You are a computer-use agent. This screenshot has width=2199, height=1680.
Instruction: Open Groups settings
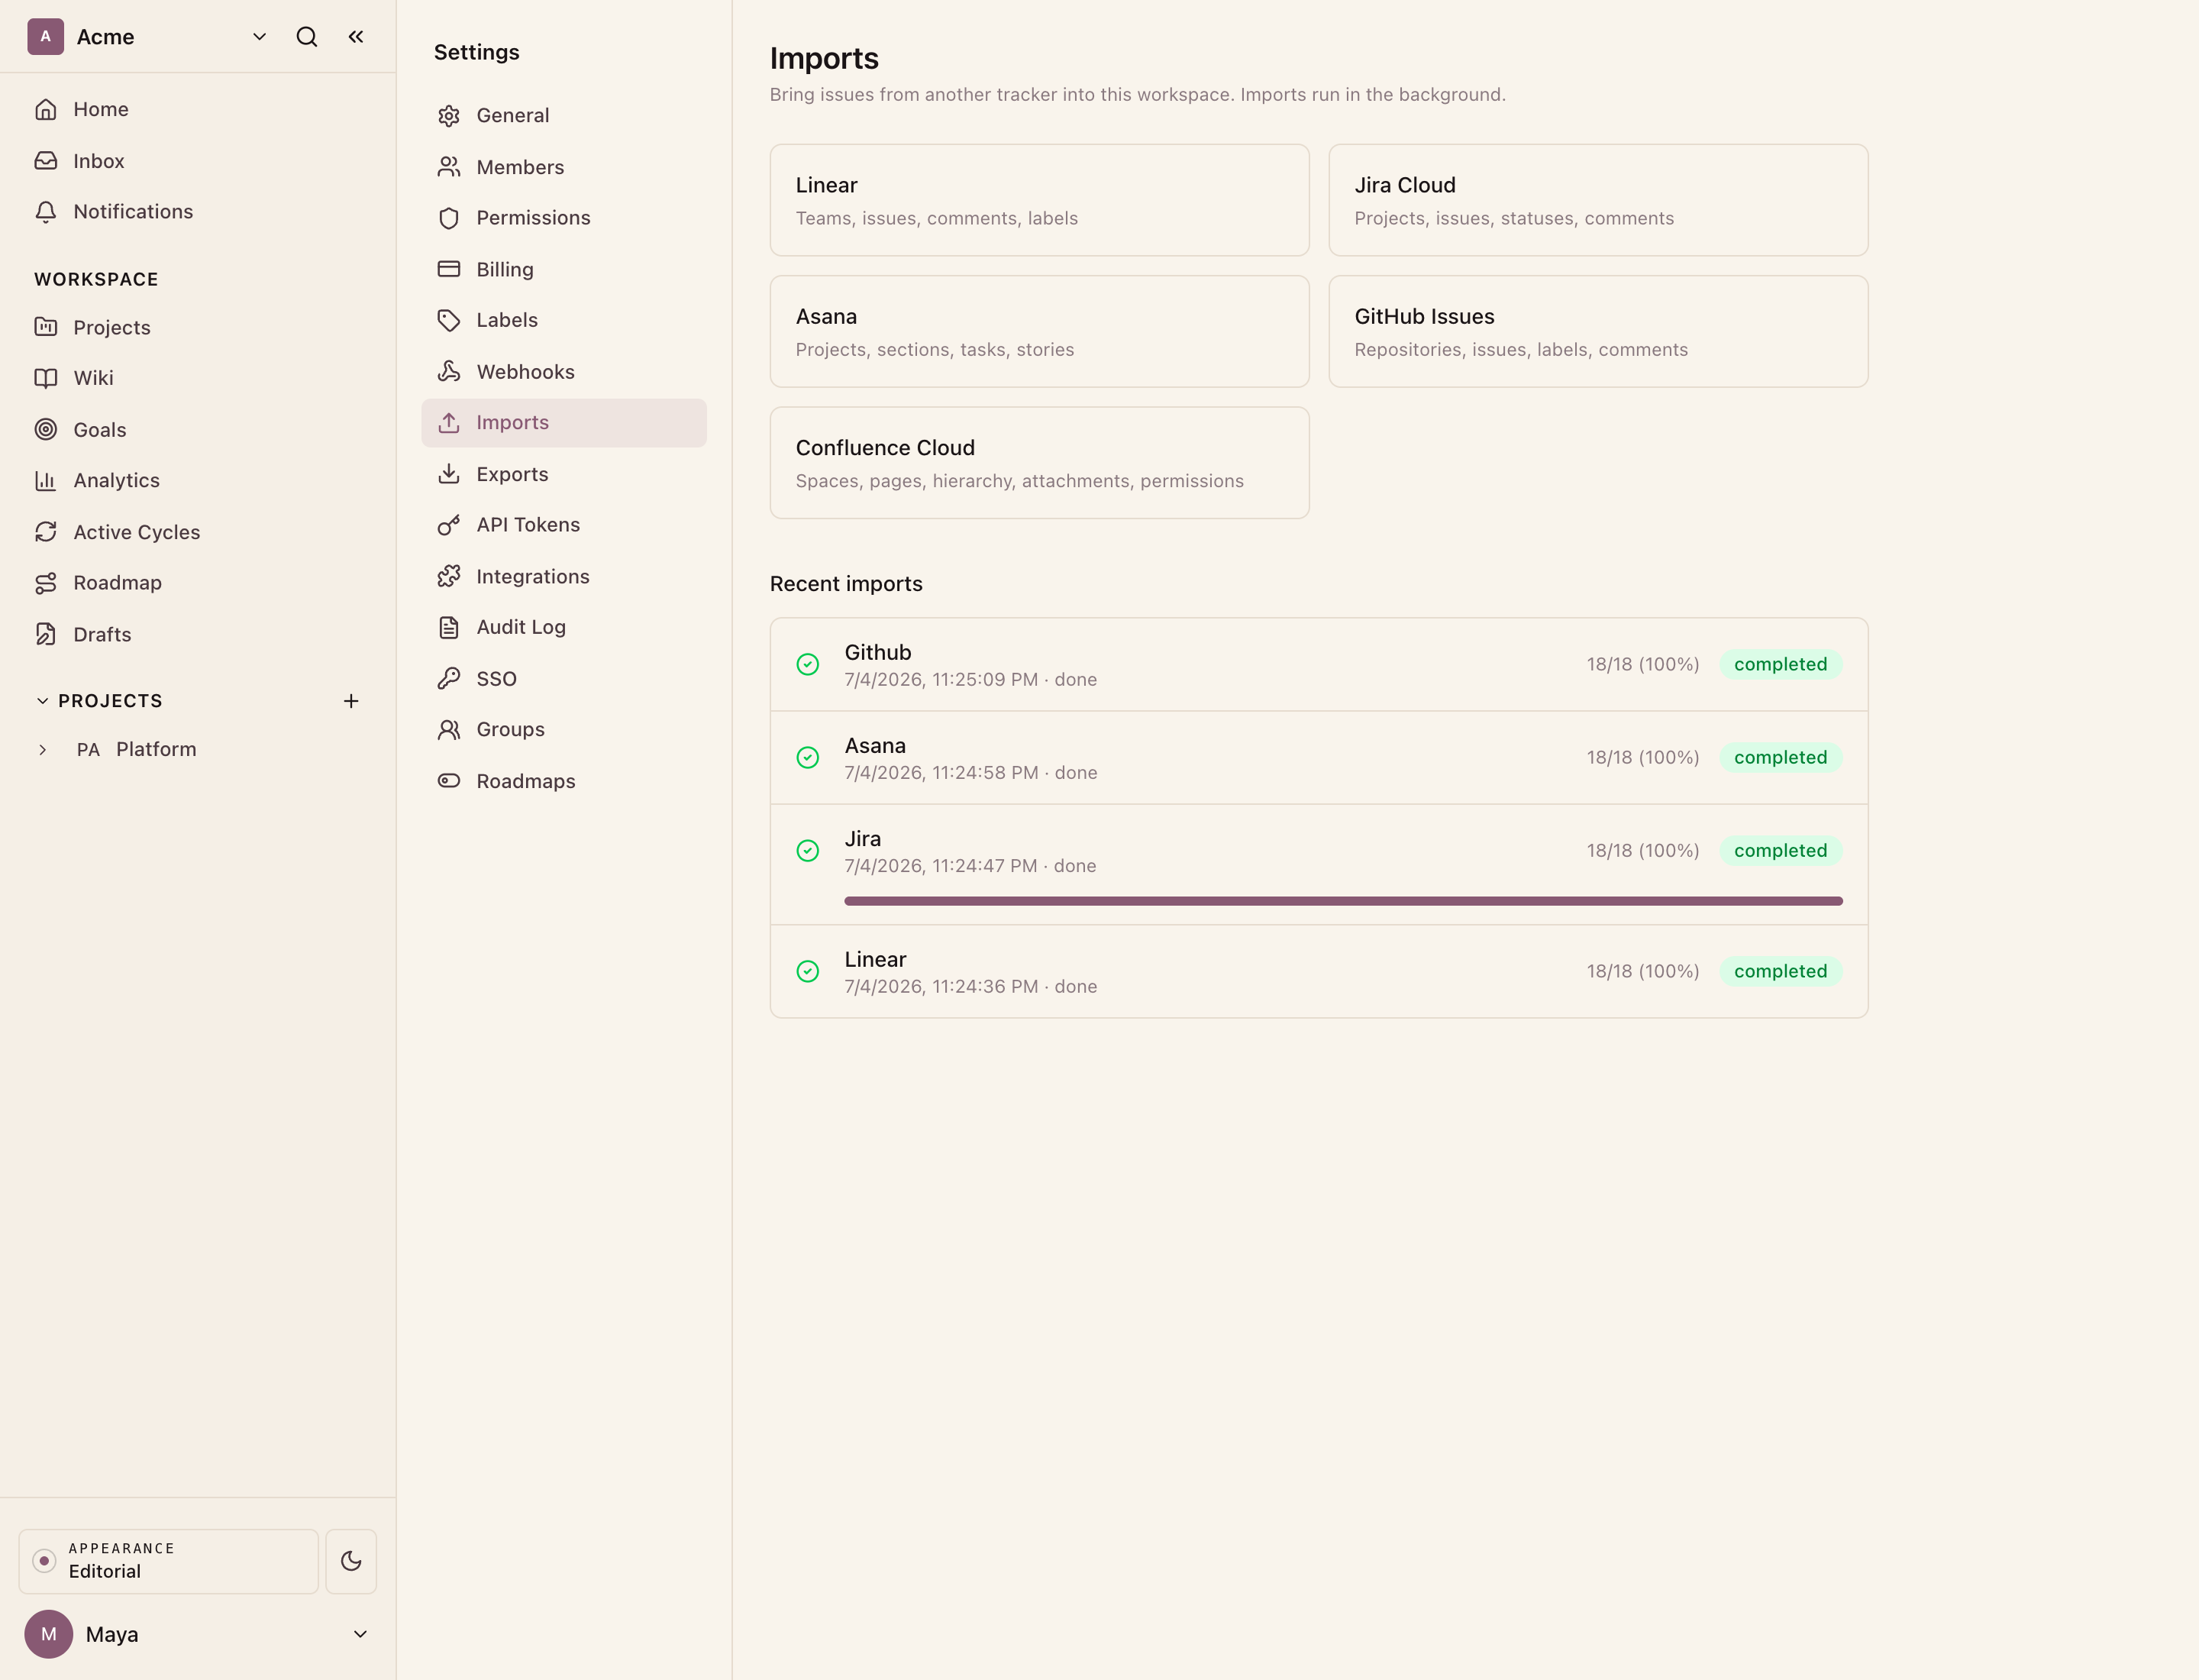click(564, 730)
